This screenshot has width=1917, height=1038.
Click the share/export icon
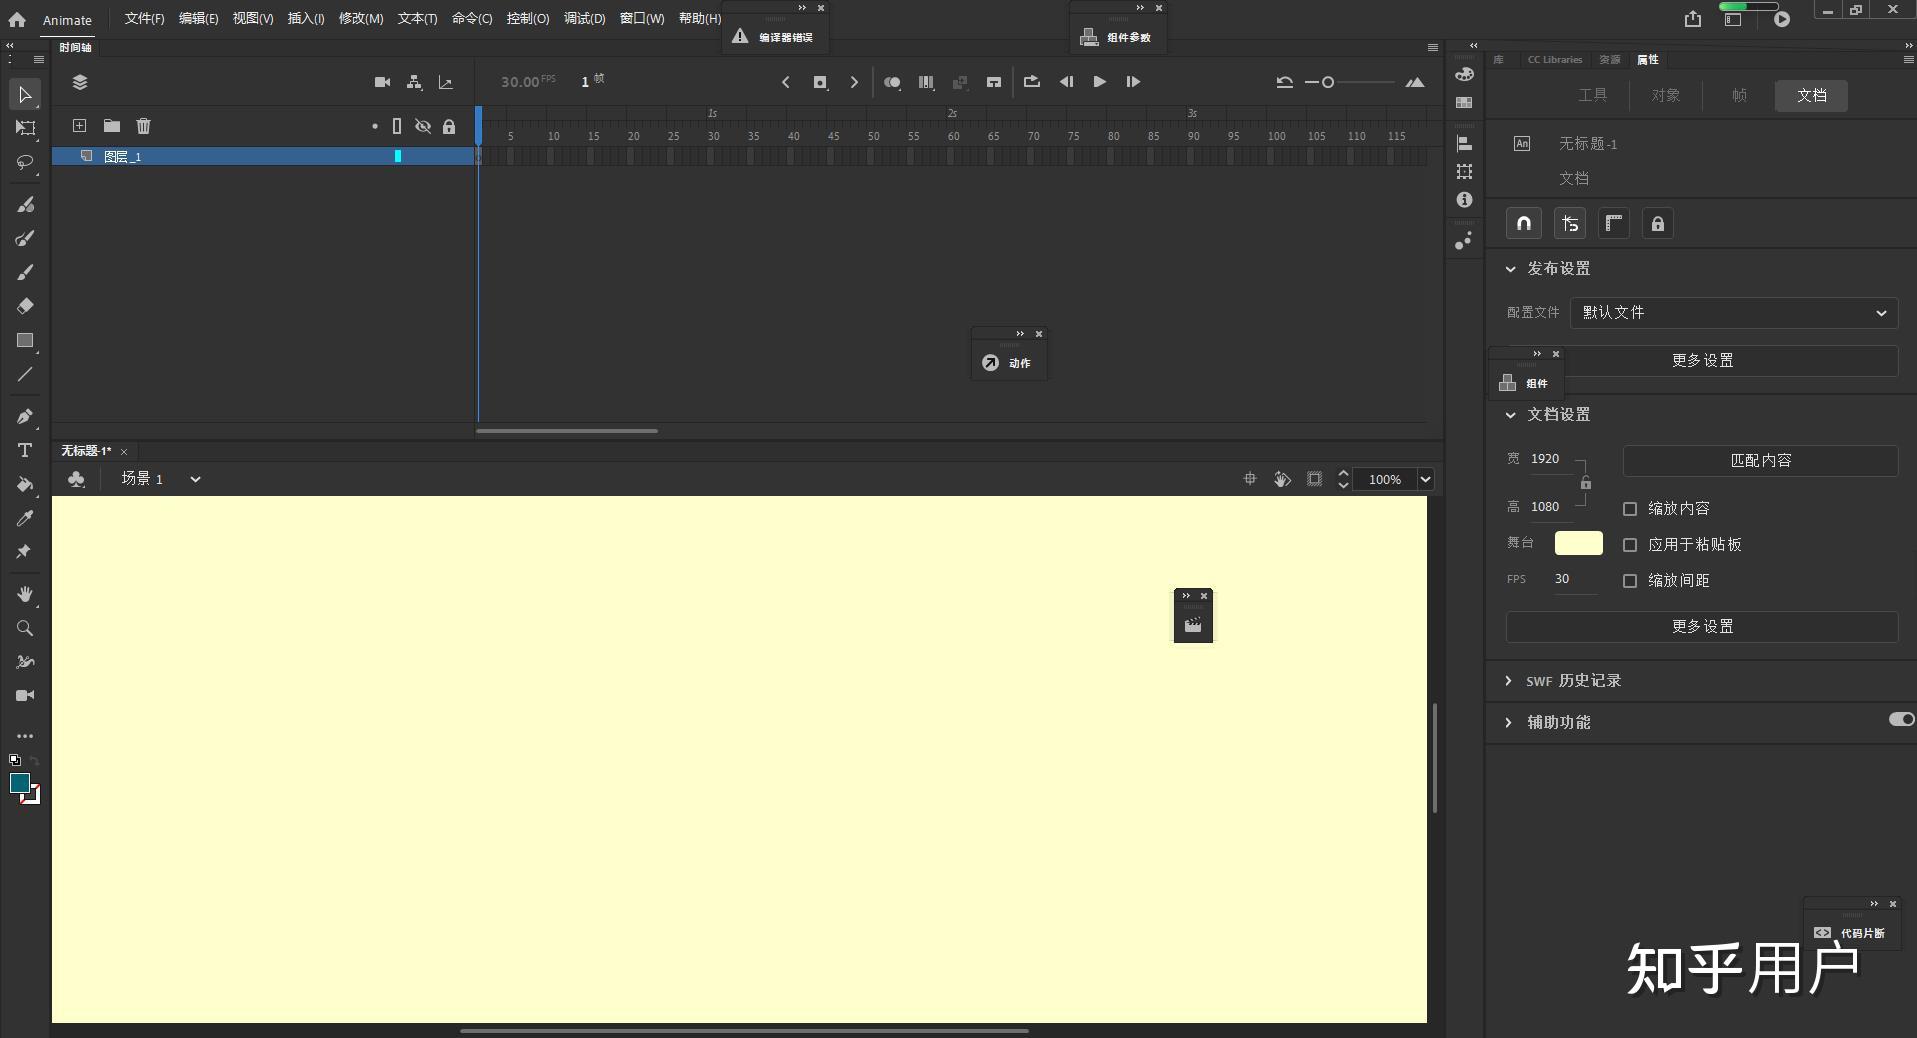pos(1692,19)
